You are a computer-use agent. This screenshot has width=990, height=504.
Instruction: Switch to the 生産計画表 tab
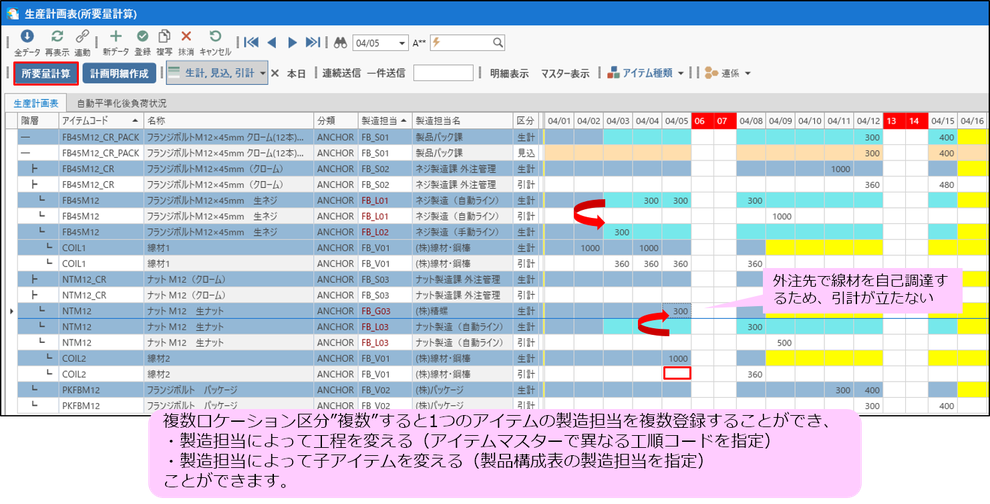click(36, 103)
